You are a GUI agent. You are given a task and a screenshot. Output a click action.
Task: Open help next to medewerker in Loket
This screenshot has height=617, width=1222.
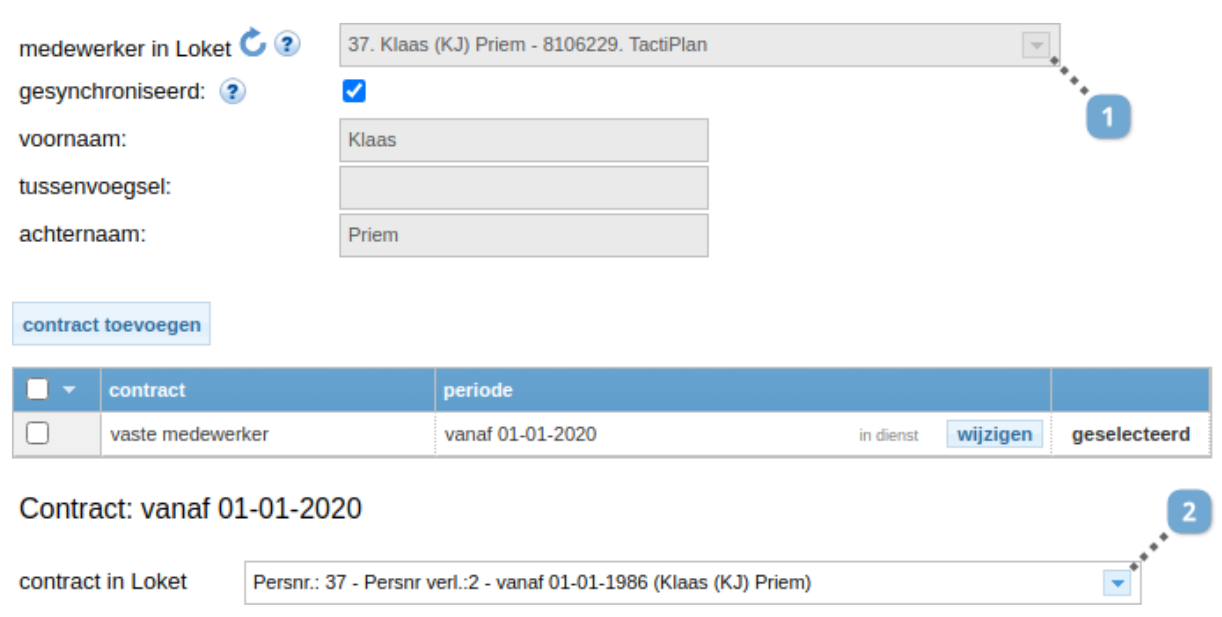pos(287,45)
